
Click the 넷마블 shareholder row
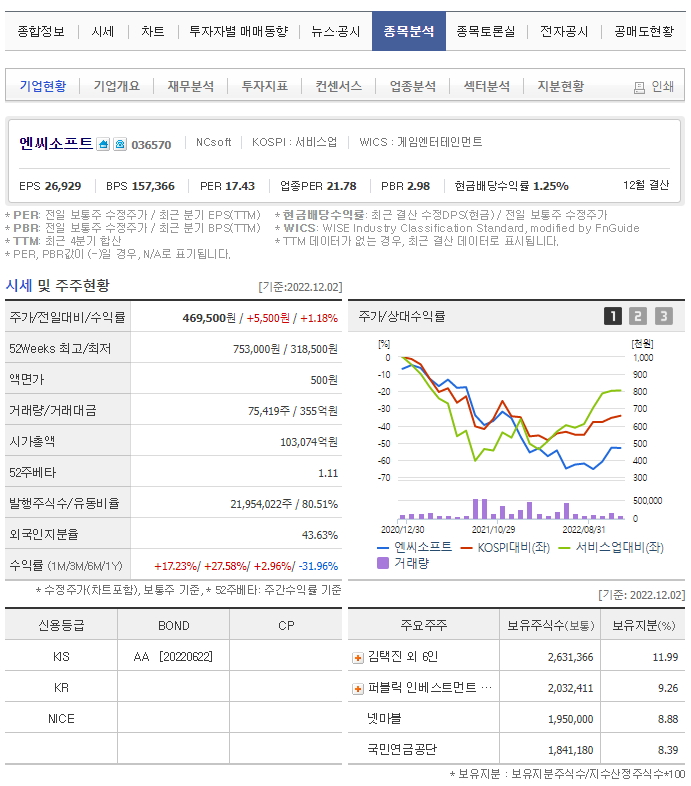(516, 719)
